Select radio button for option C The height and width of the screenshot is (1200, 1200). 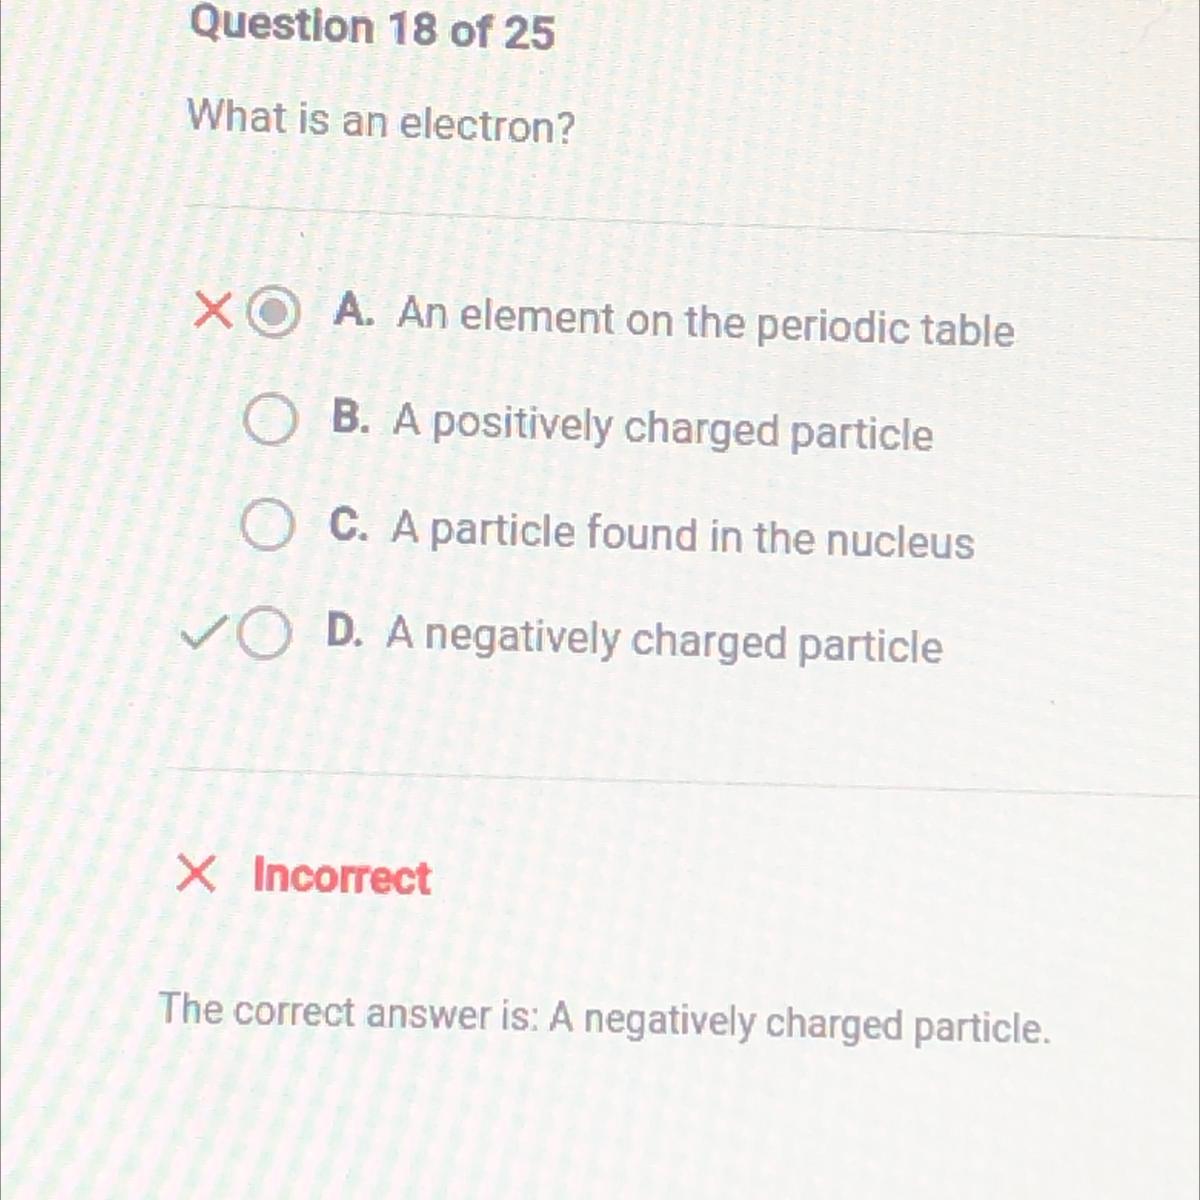(267, 527)
